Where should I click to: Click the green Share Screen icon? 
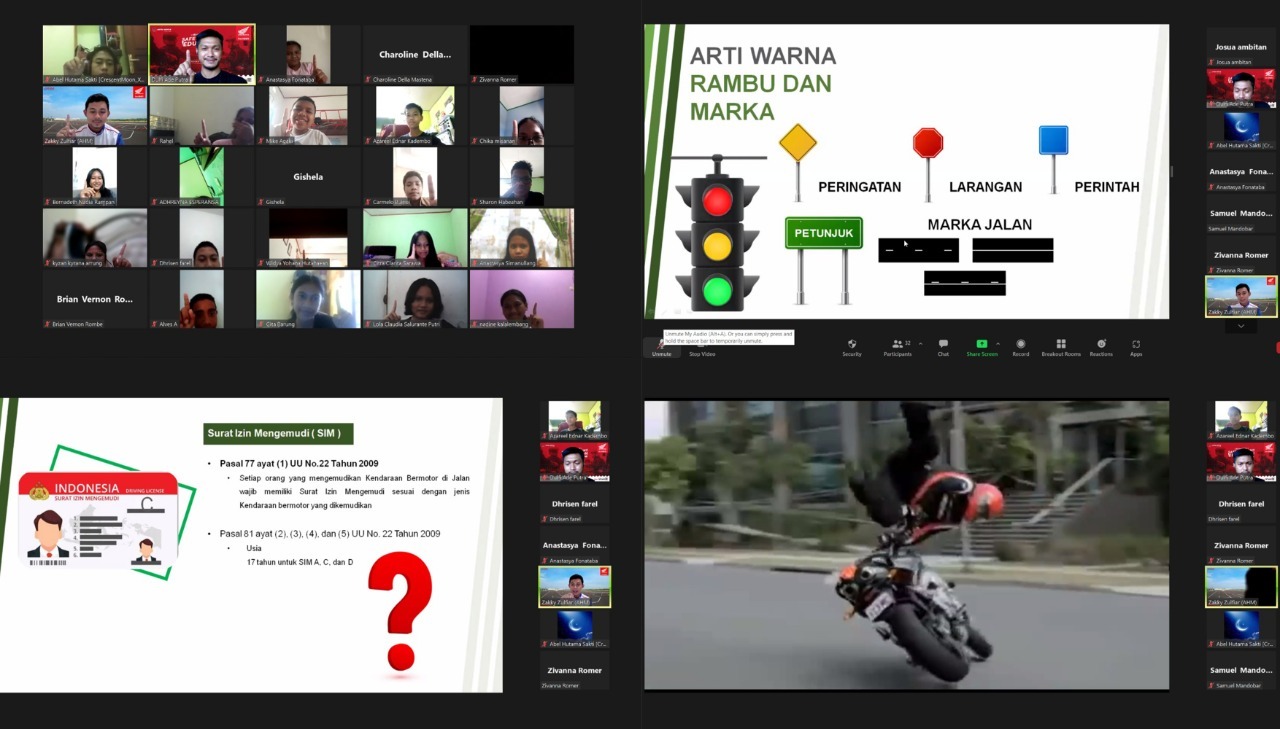click(981, 344)
